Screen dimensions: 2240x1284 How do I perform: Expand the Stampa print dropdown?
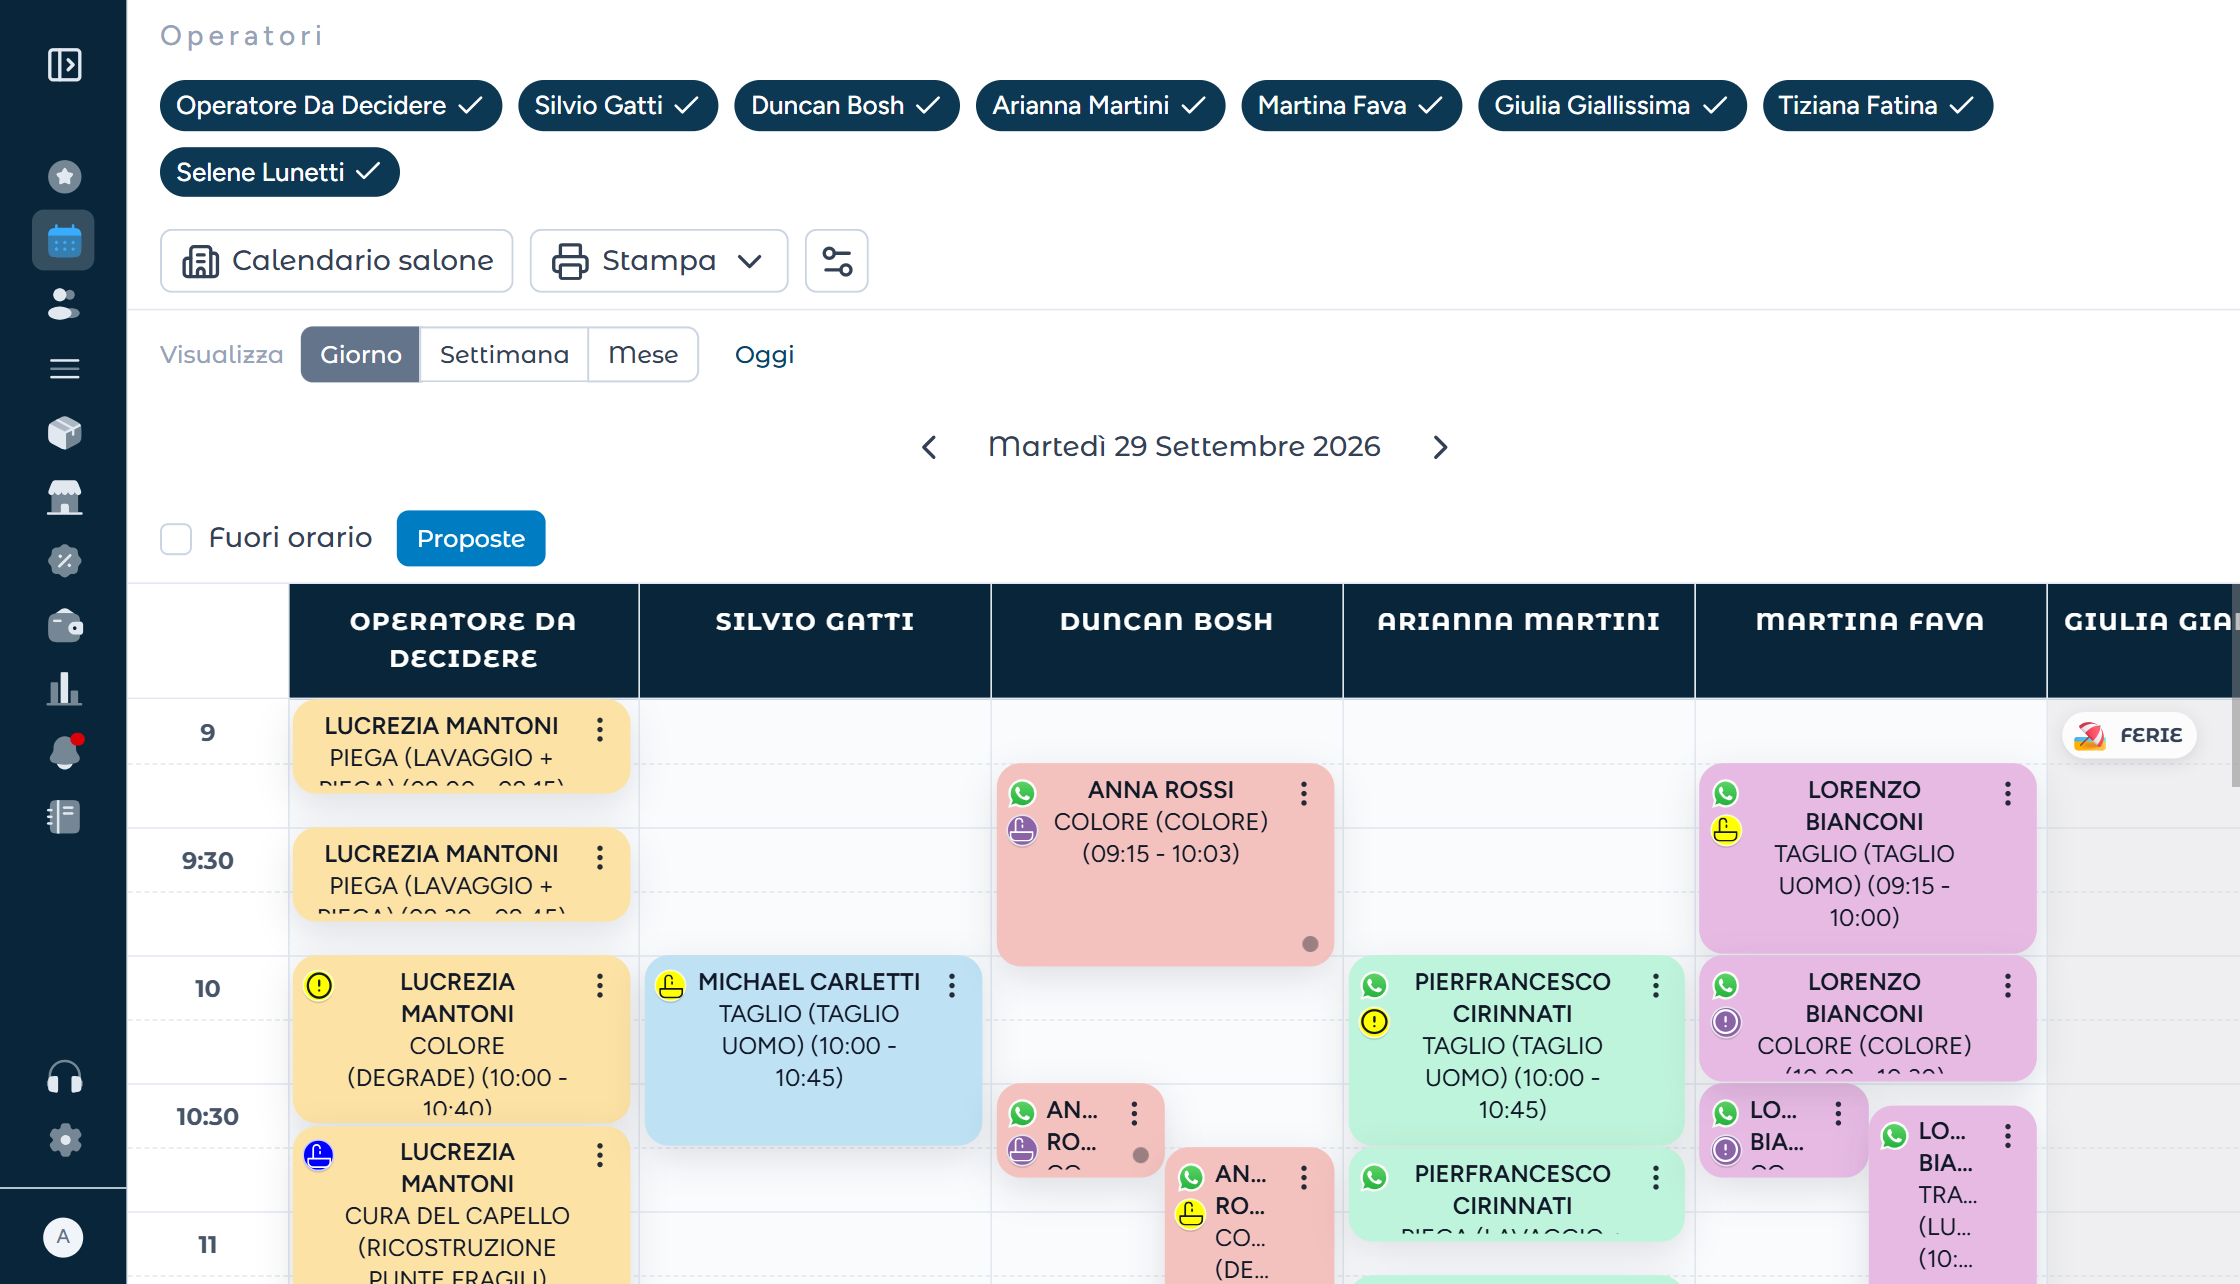[659, 261]
